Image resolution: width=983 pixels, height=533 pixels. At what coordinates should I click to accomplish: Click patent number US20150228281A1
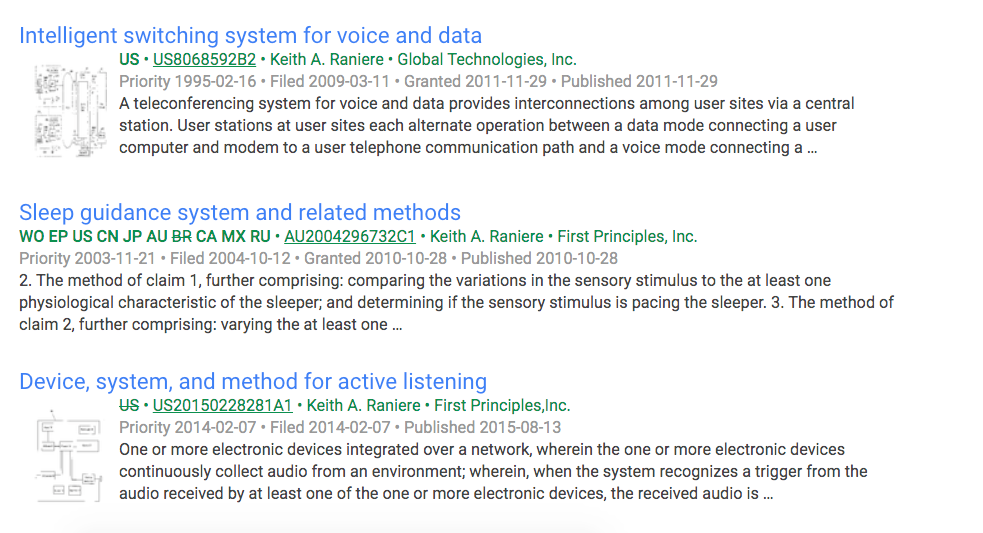[223, 406]
